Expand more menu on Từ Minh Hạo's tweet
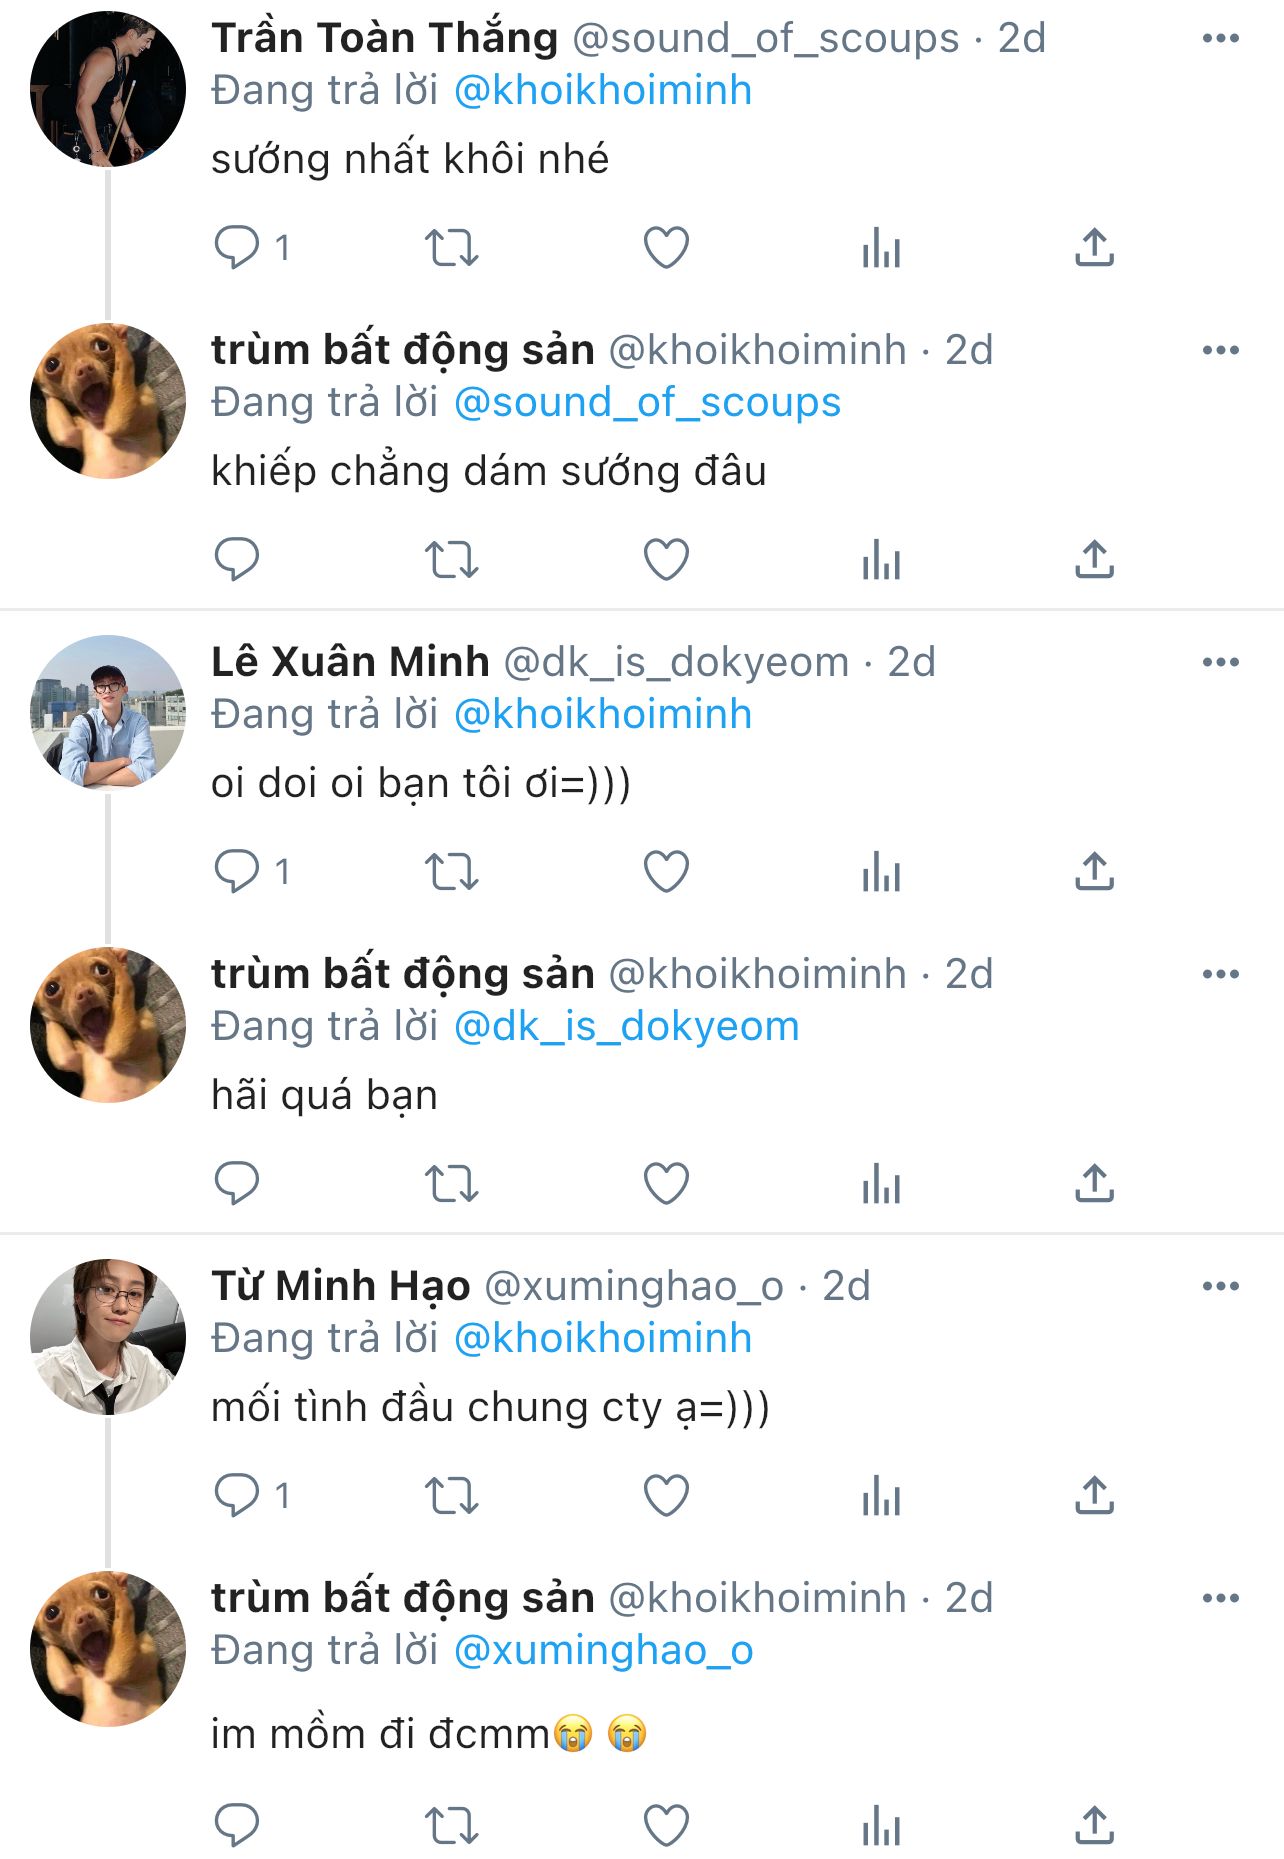This screenshot has height=1859, width=1284. coord(1220,1287)
